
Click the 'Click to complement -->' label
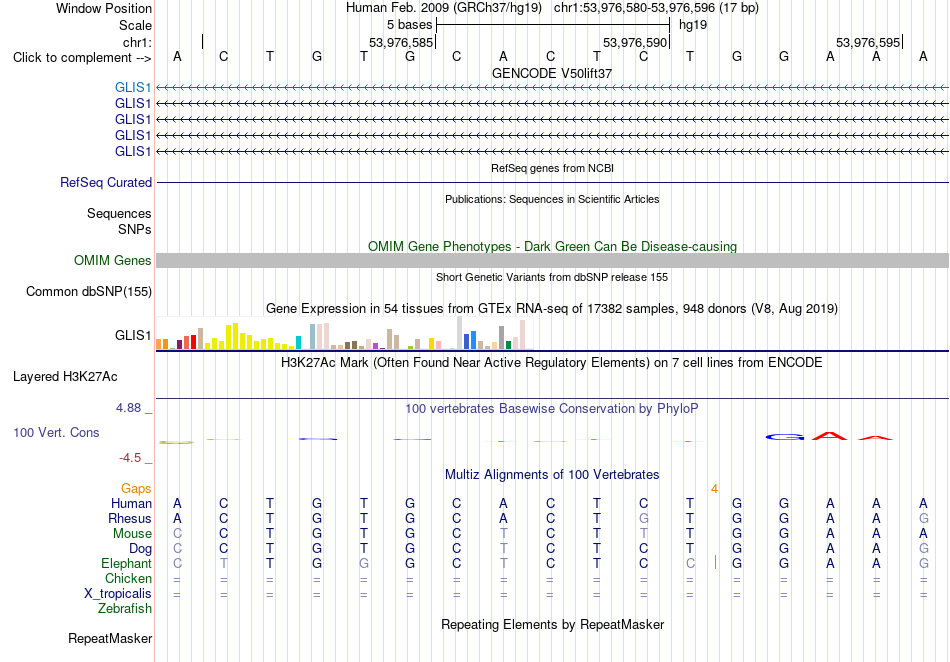coord(82,58)
